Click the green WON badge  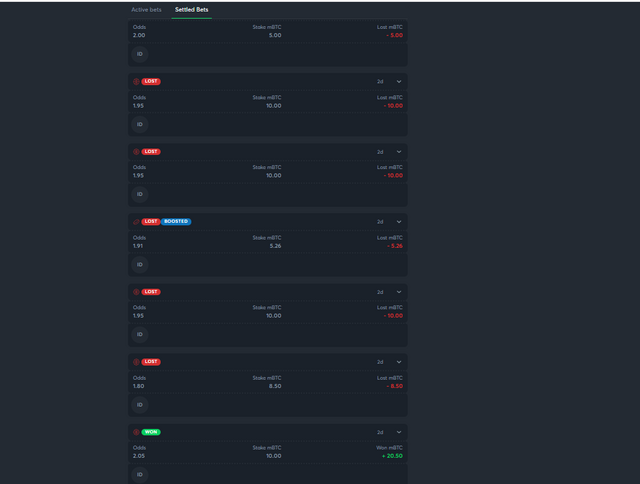click(151, 432)
